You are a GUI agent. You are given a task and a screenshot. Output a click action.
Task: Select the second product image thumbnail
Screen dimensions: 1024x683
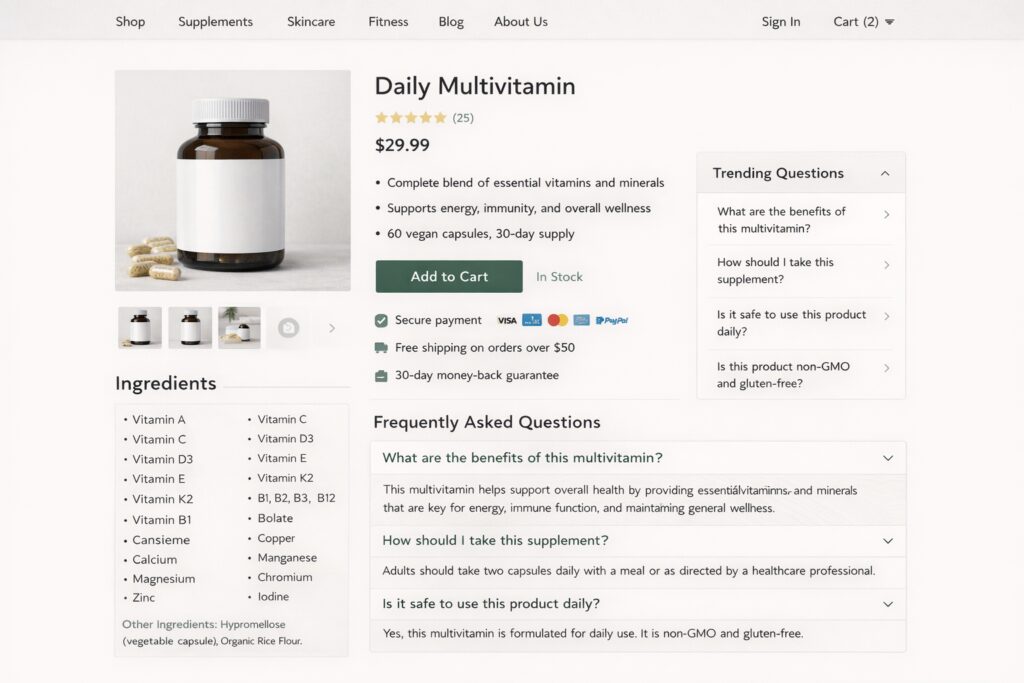[190, 327]
